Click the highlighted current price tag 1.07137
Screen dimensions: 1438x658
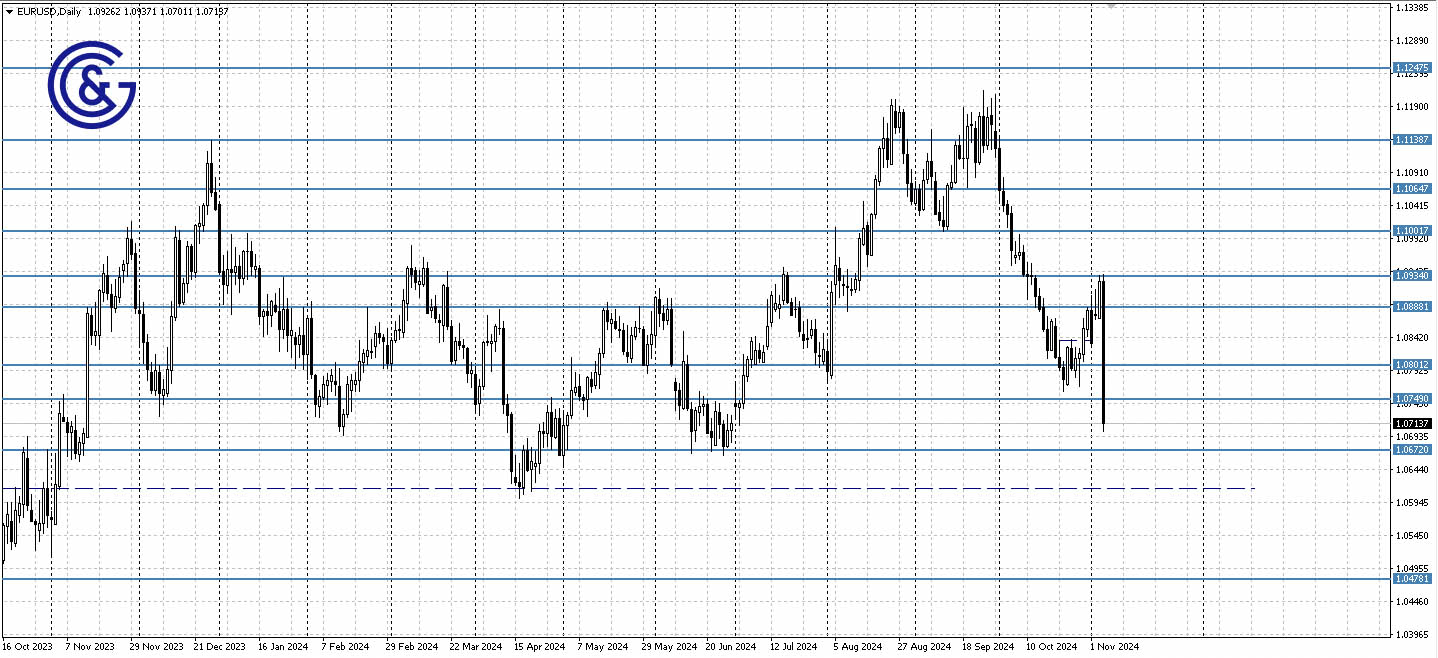point(1410,424)
